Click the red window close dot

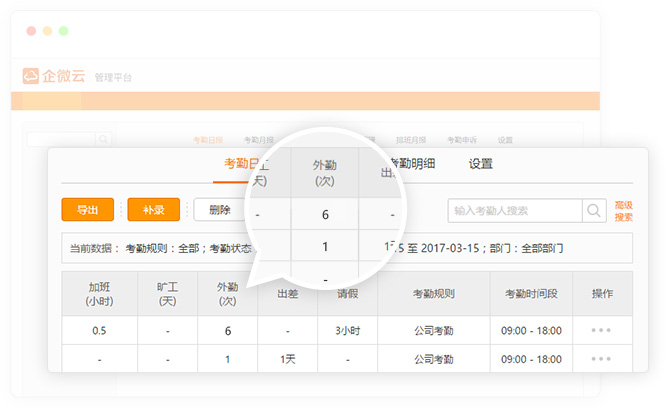coord(31,31)
